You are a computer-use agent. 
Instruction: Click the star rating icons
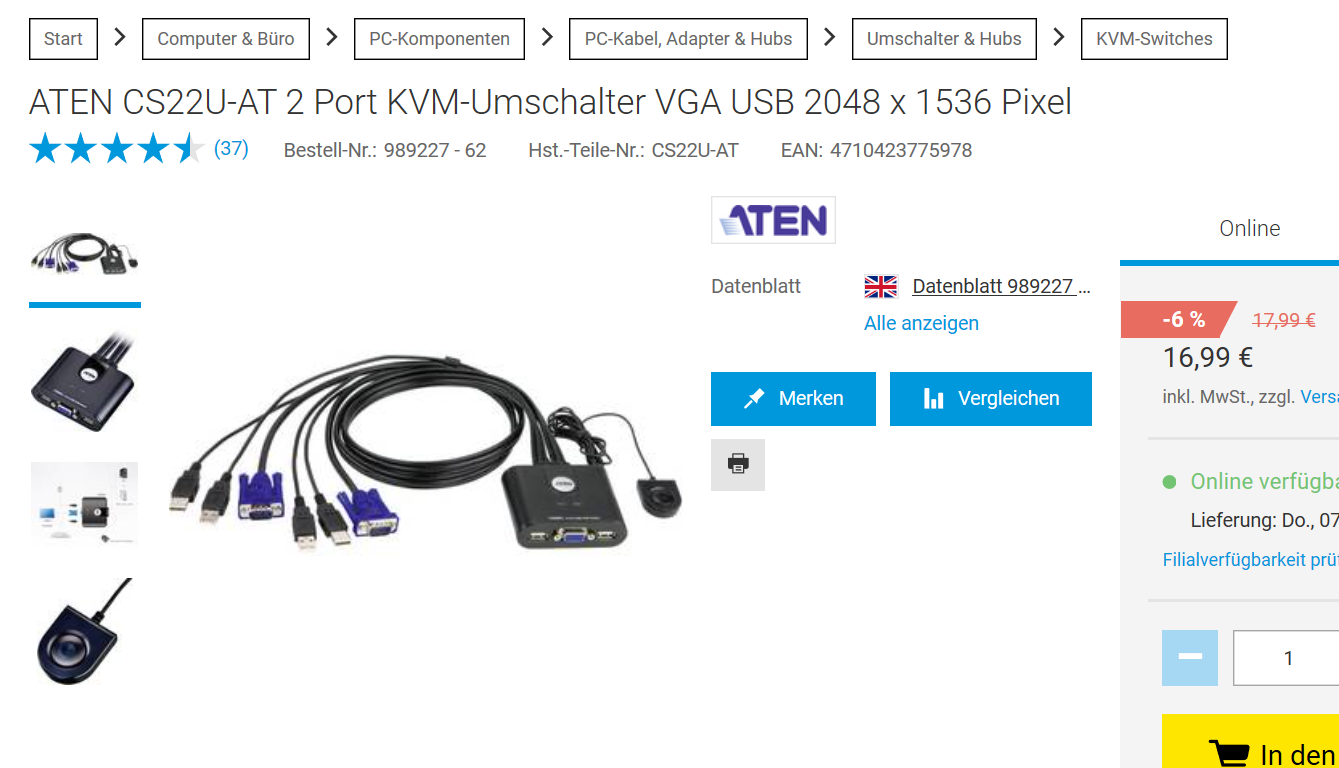[117, 150]
